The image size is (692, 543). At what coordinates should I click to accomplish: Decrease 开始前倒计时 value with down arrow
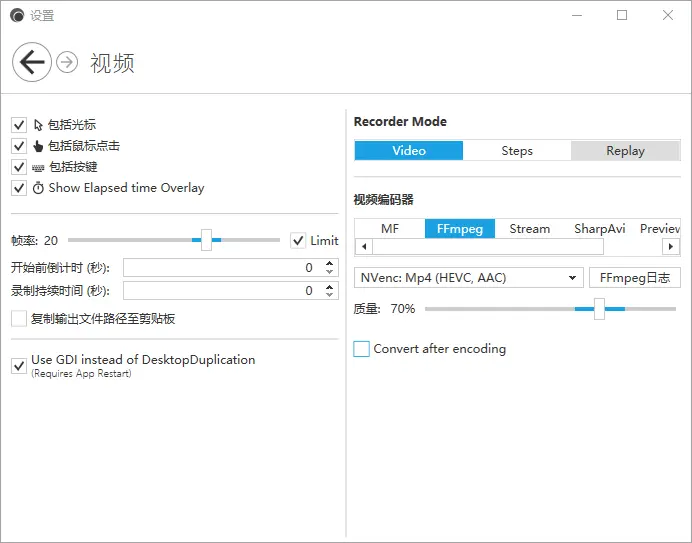pos(329,272)
